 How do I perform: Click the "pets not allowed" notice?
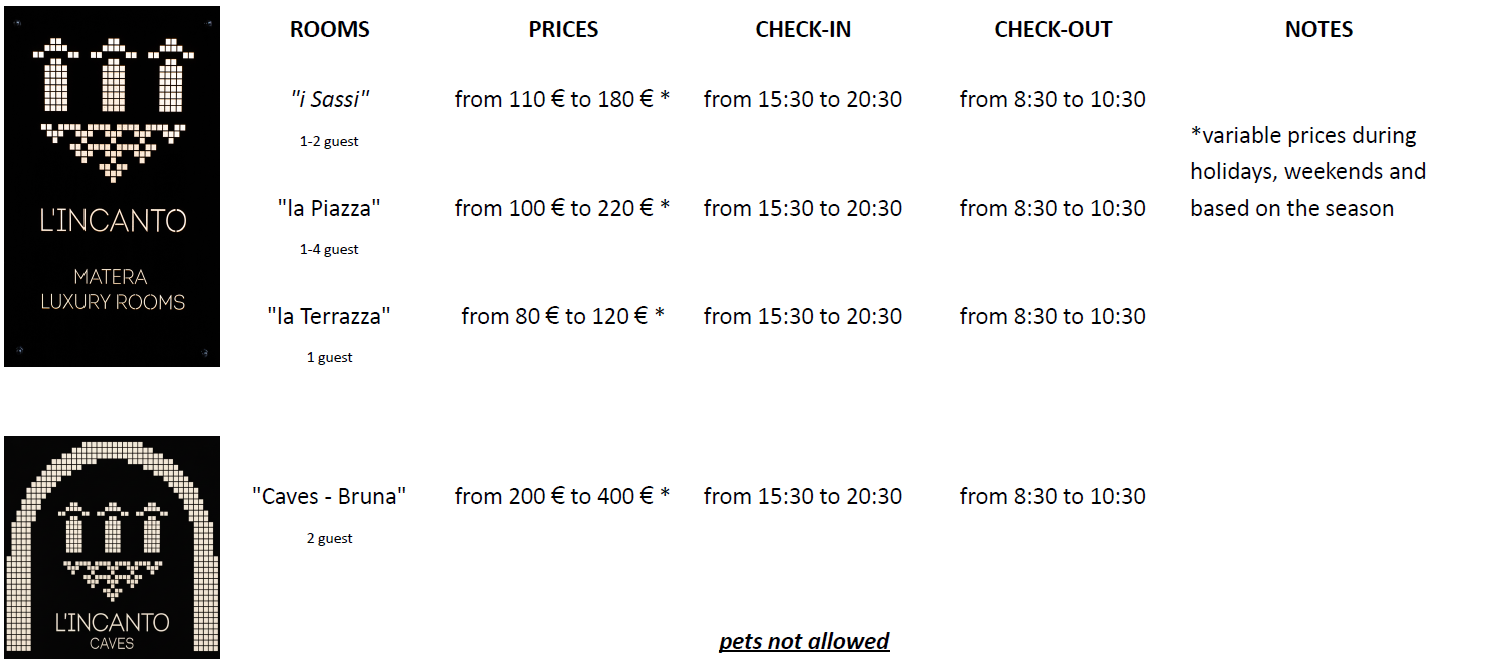(804, 641)
